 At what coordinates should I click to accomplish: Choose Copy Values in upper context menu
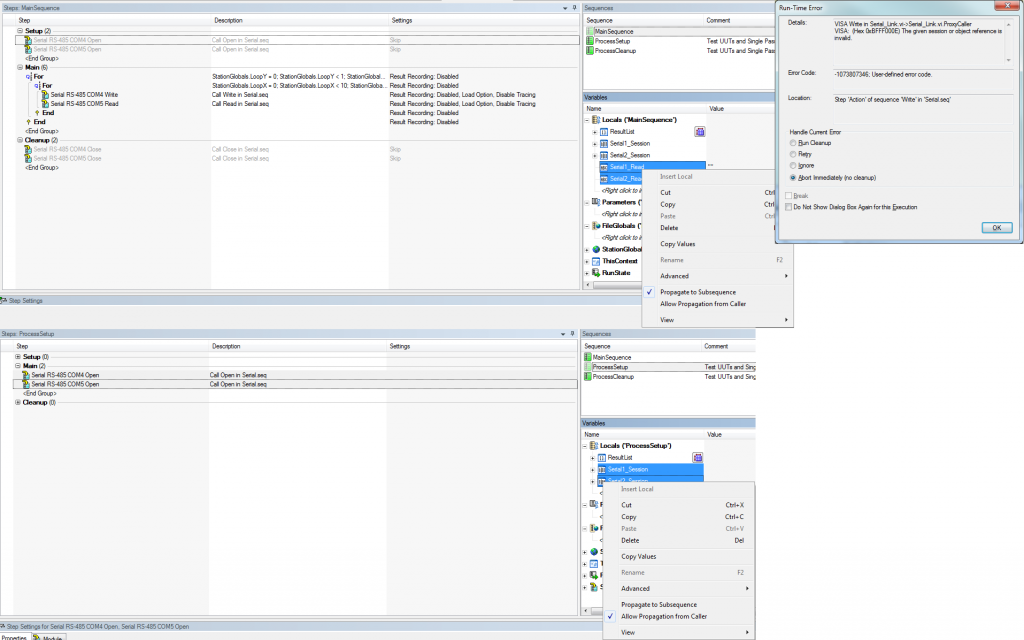click(678, 244)
